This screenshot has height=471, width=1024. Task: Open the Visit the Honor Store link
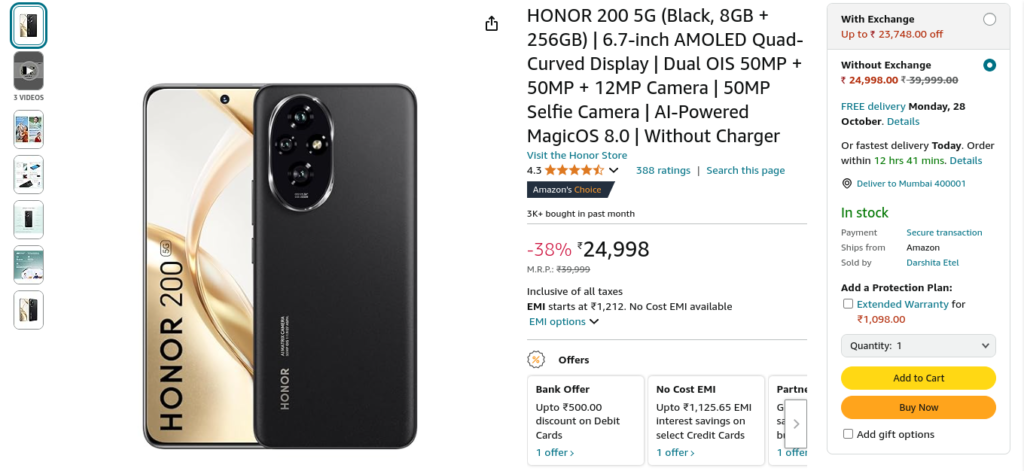click(x=577, y=155)
